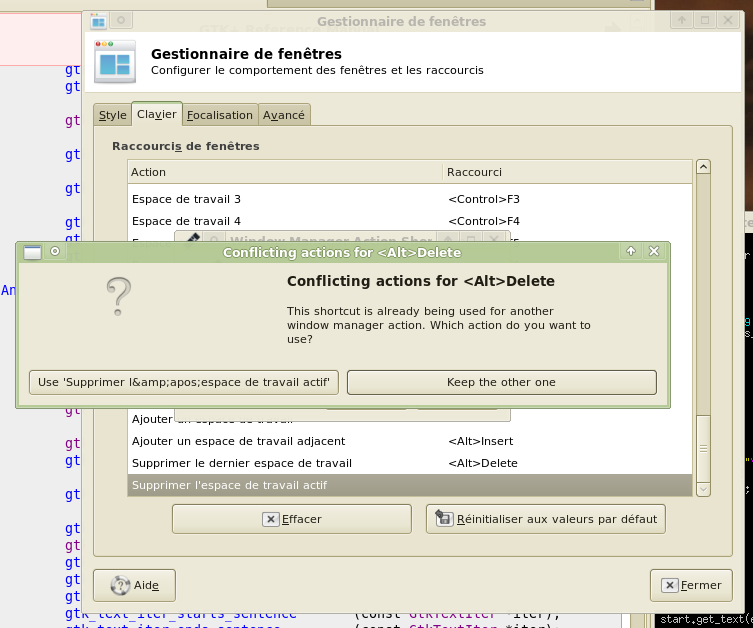Click the Gestionnaire de fenêtres header icon
The height and width of the screenshot is (628, 753).
coord(114,61)
